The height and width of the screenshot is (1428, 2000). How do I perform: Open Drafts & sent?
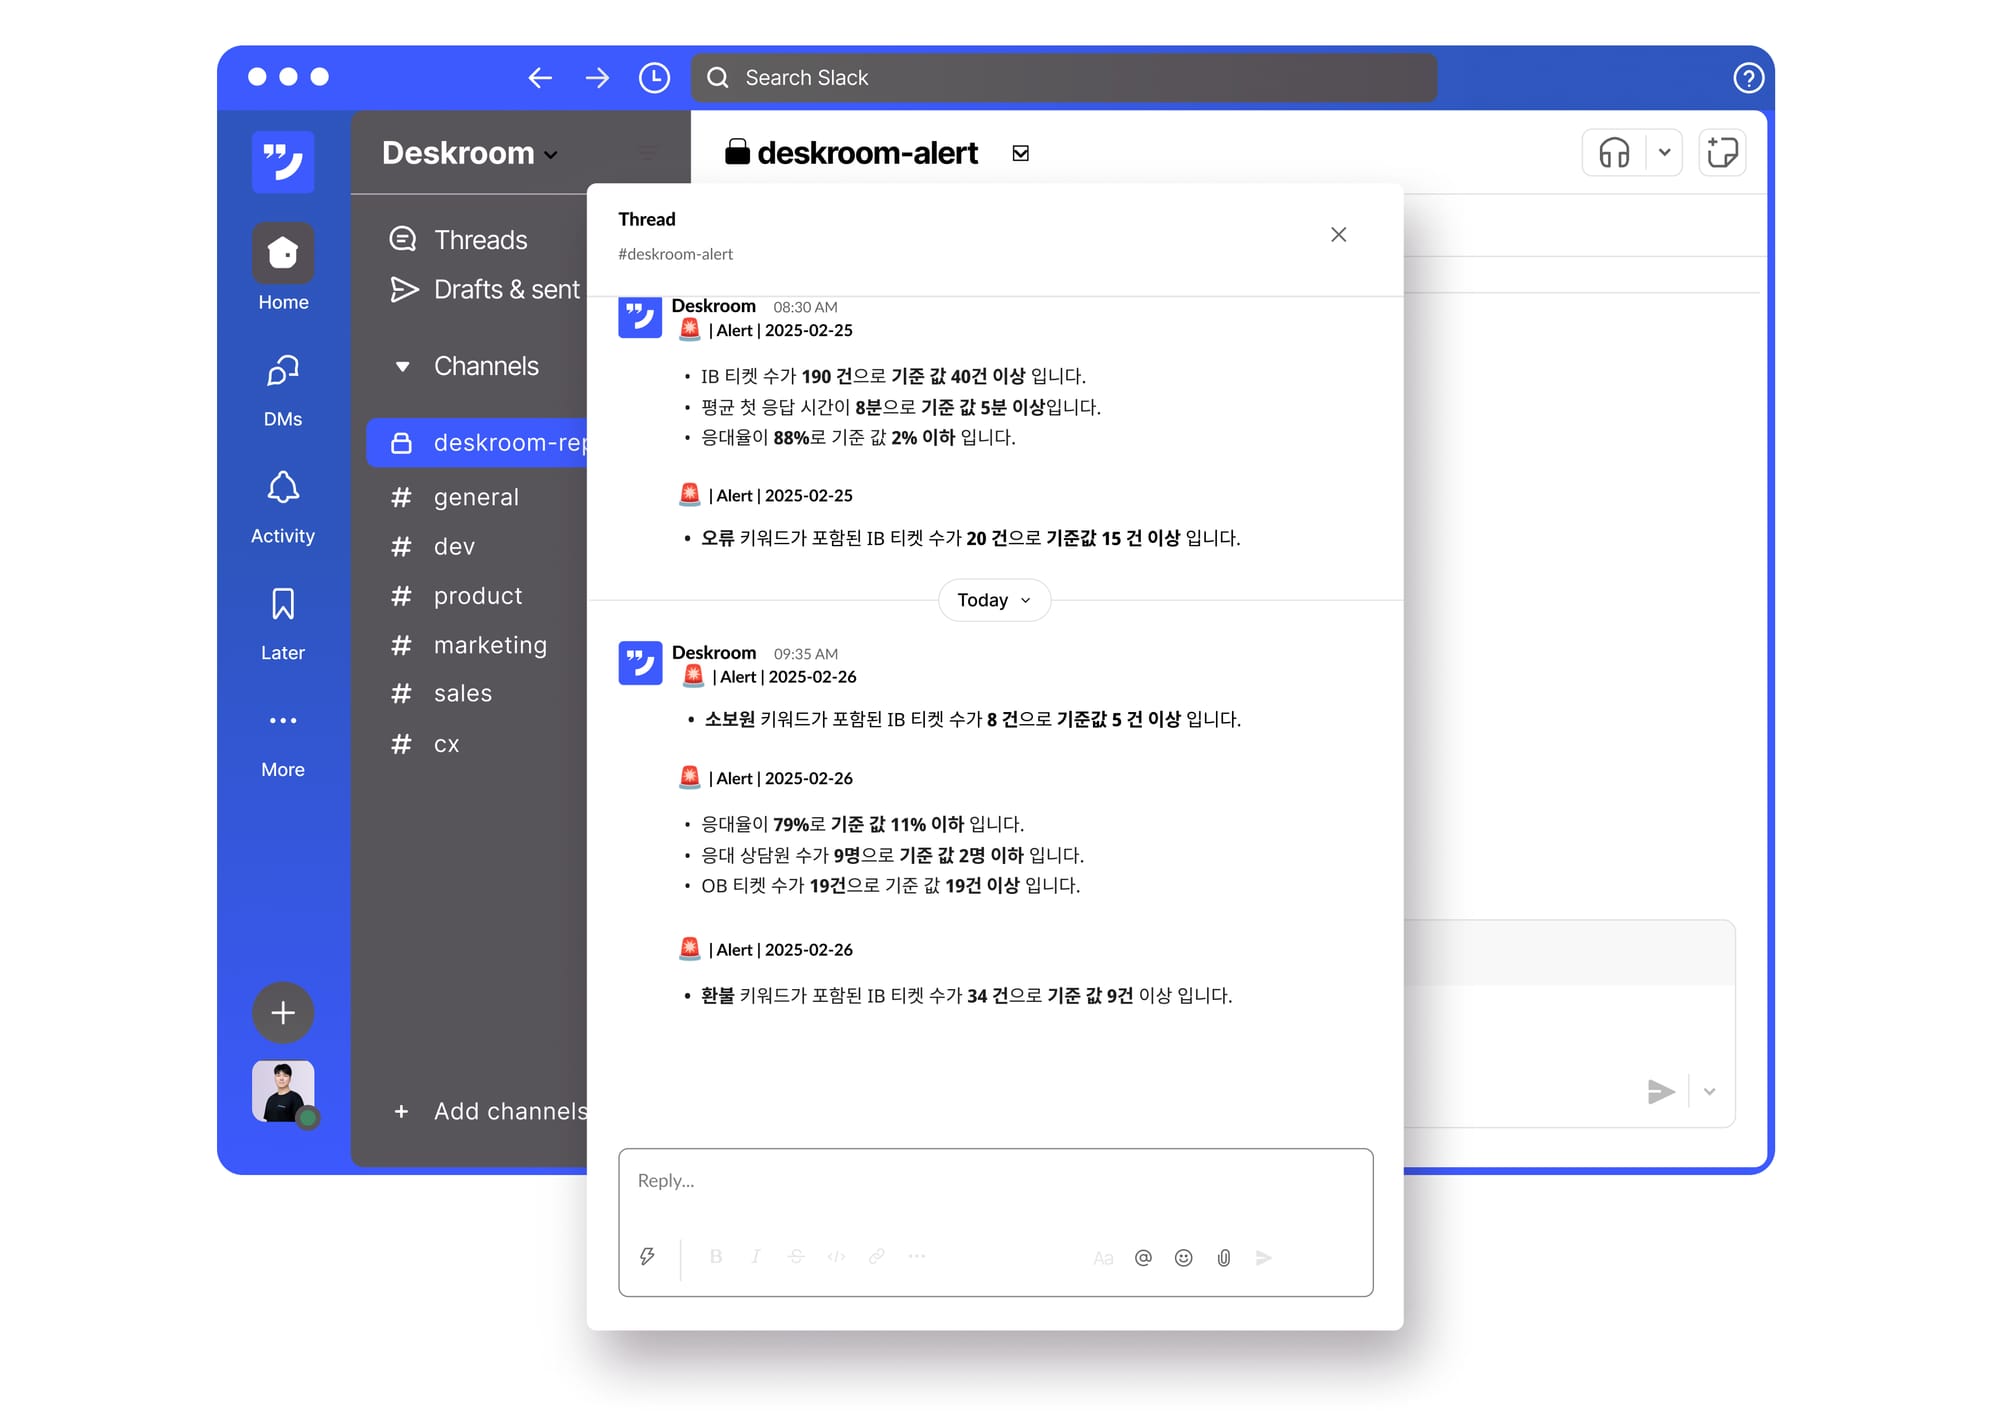click(505, 289)
